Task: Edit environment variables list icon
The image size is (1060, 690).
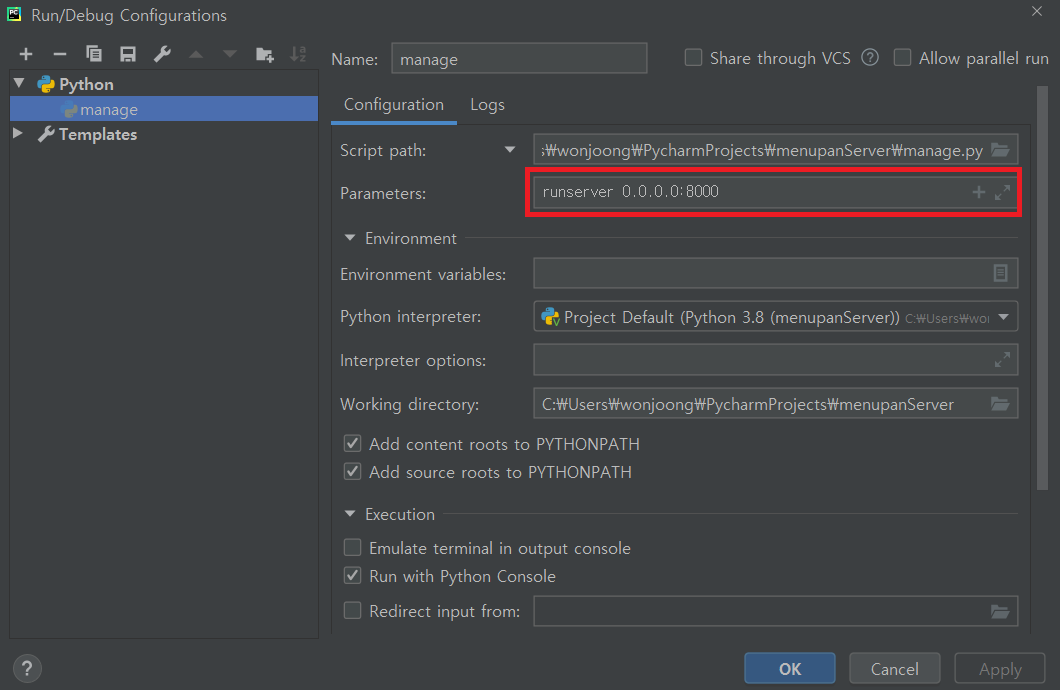Action: (x=1001, y=273)
